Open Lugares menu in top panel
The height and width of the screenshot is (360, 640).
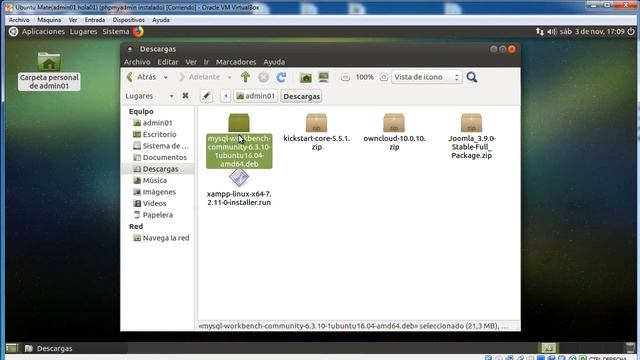(83, 31)
